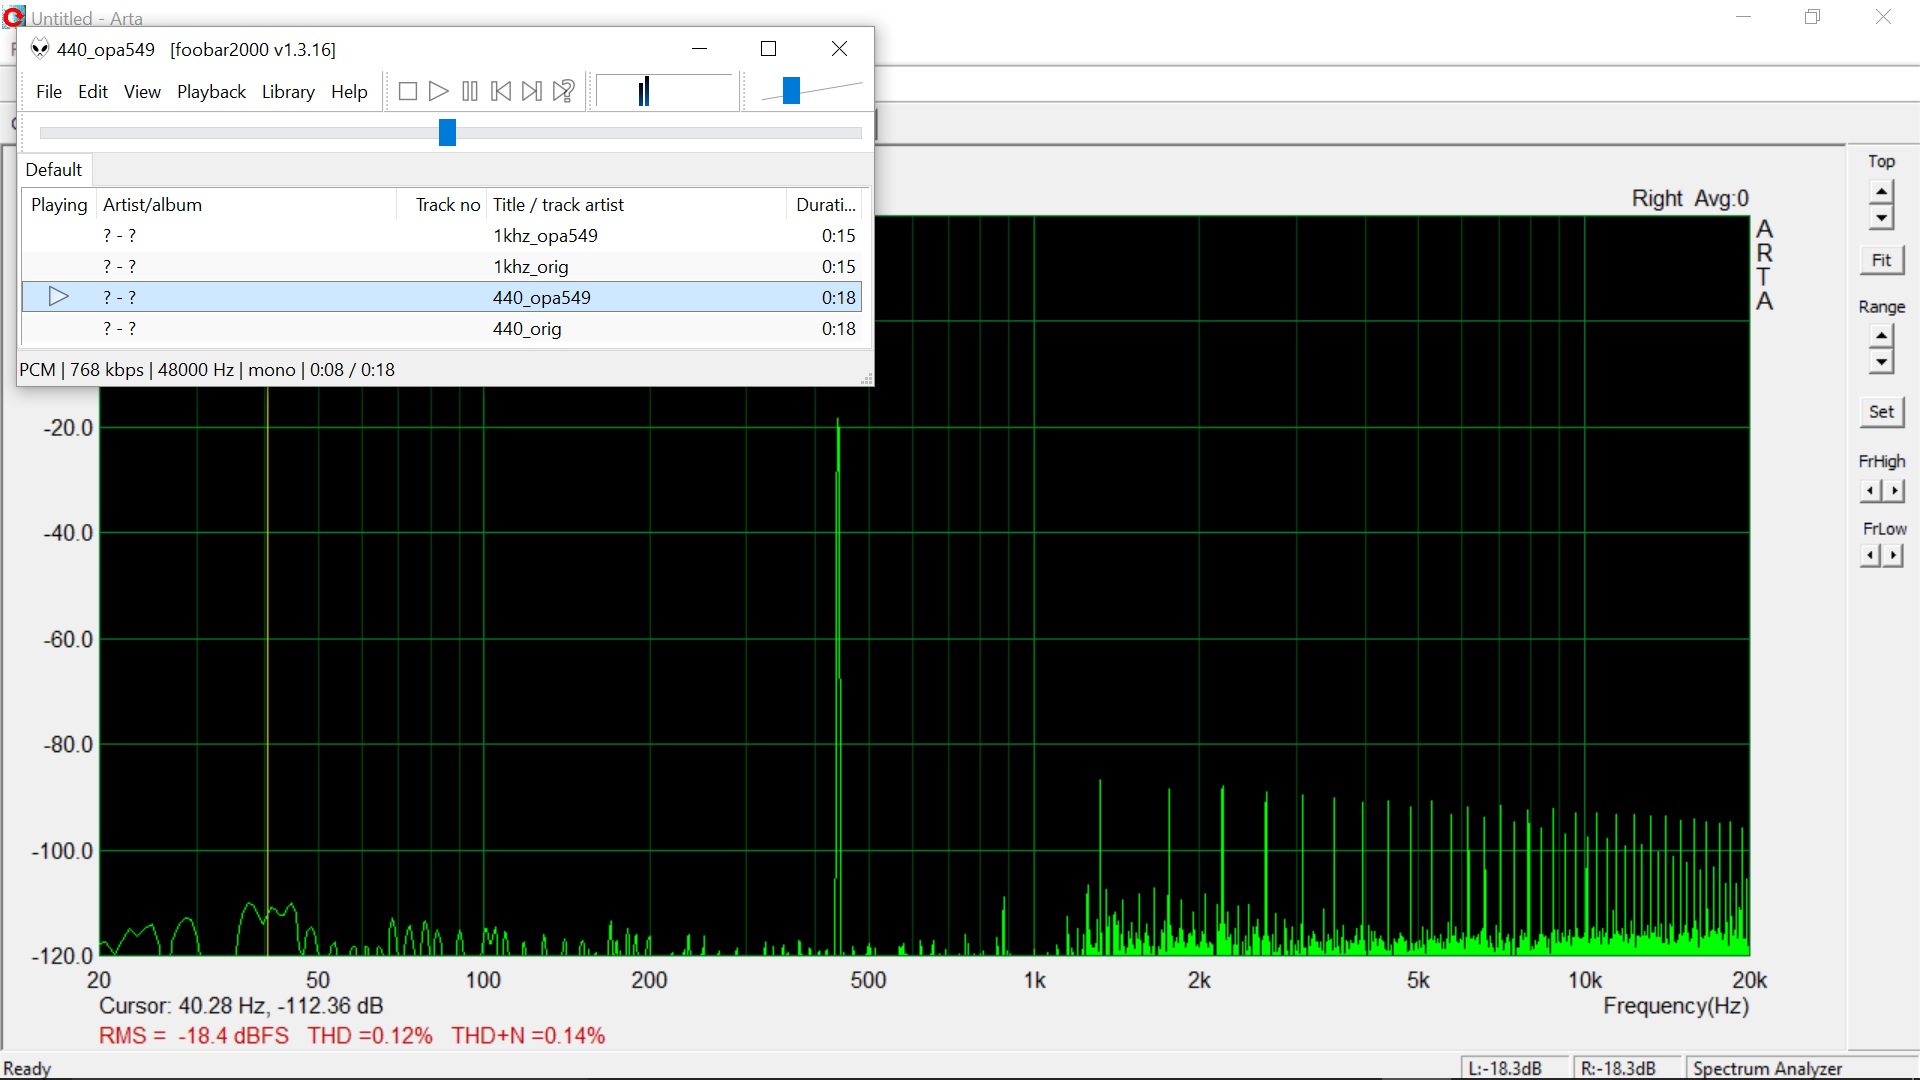Minimize the Arta window
The width and height of the screenshot is (1920, 1080).
pyautogui.click(x=1743, y=17)
